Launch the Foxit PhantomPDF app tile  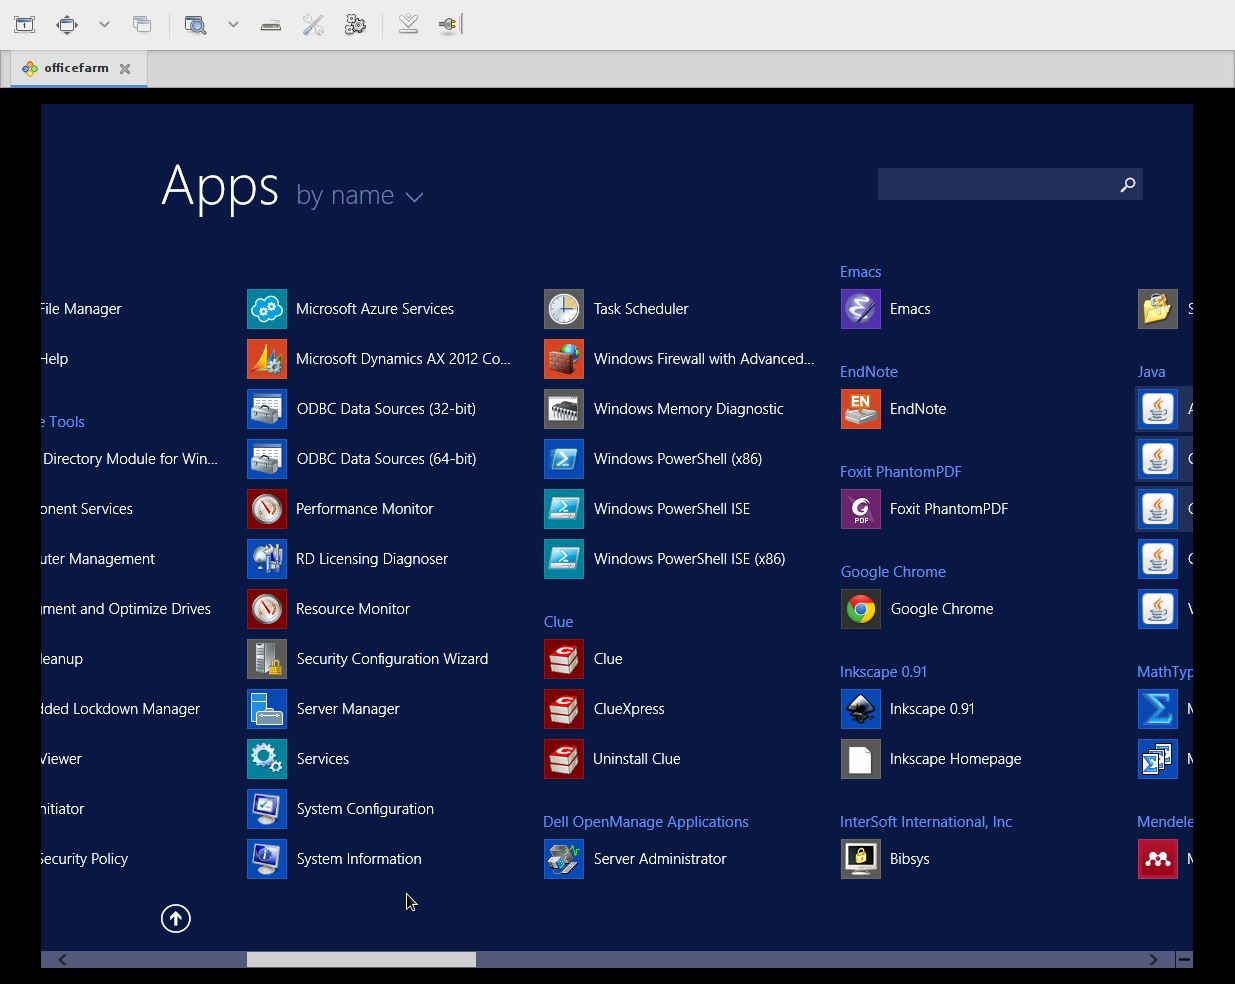coord(925,509)
